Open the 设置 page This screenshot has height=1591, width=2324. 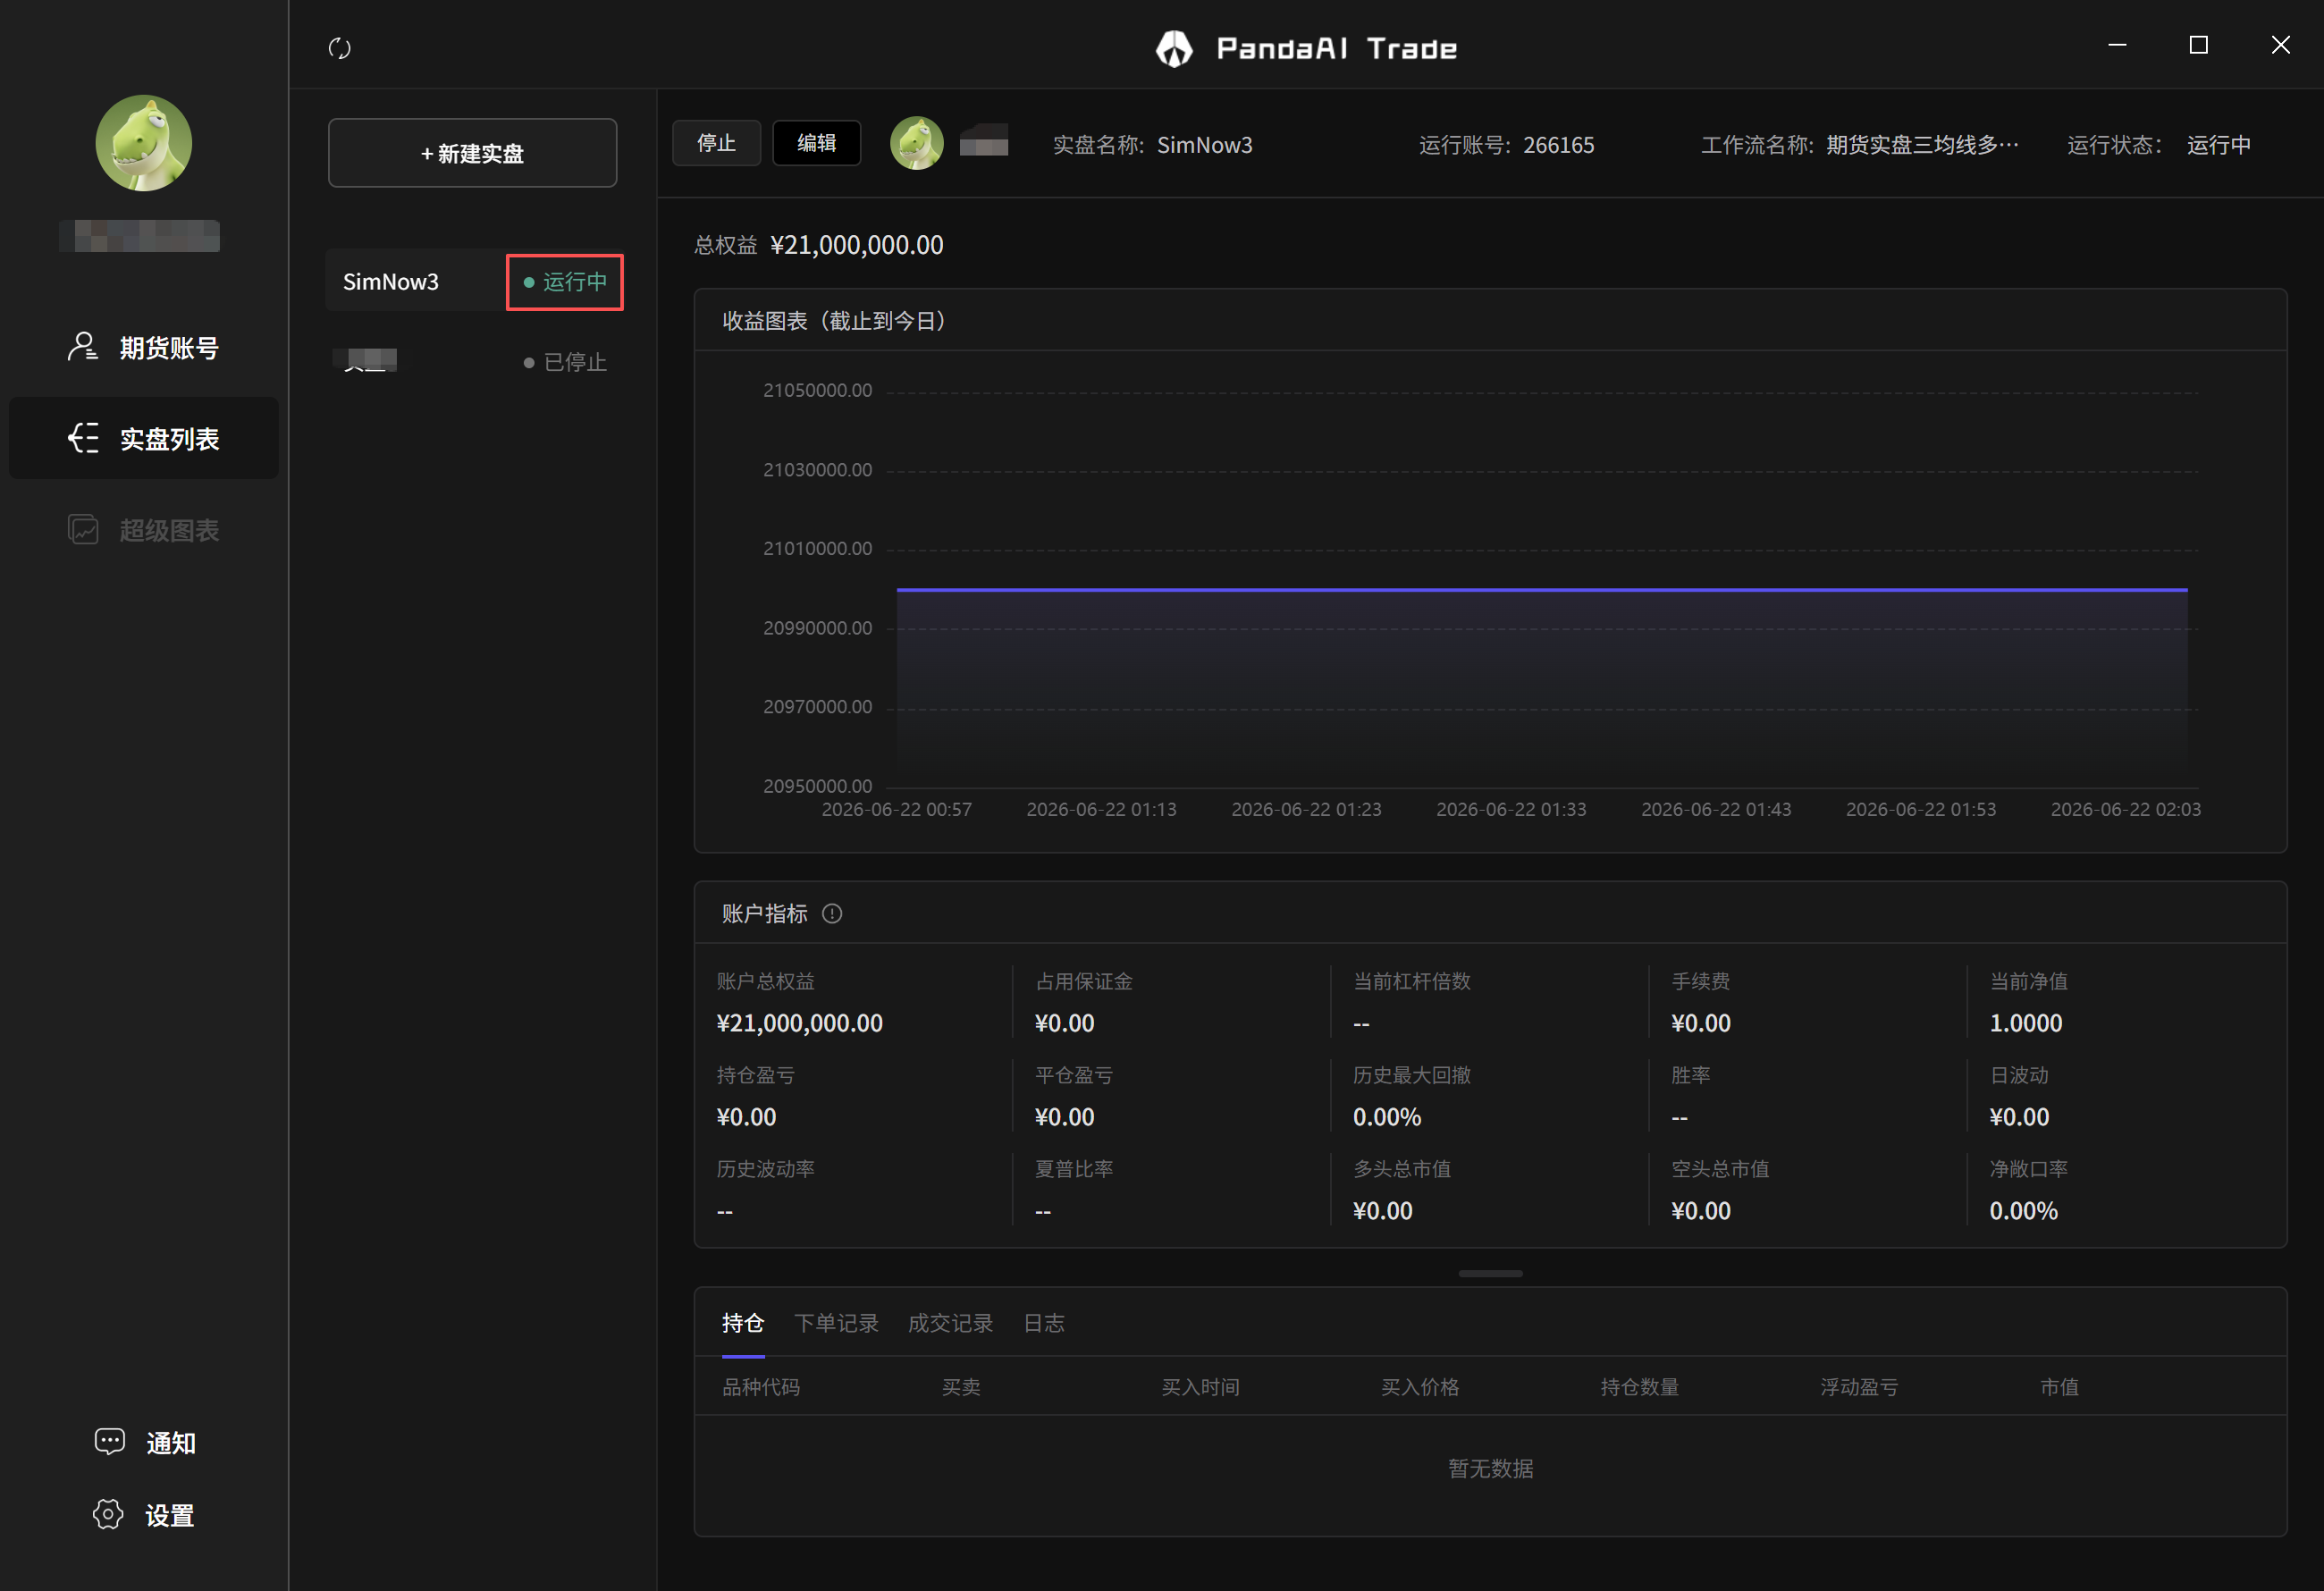pos(144,1515)
